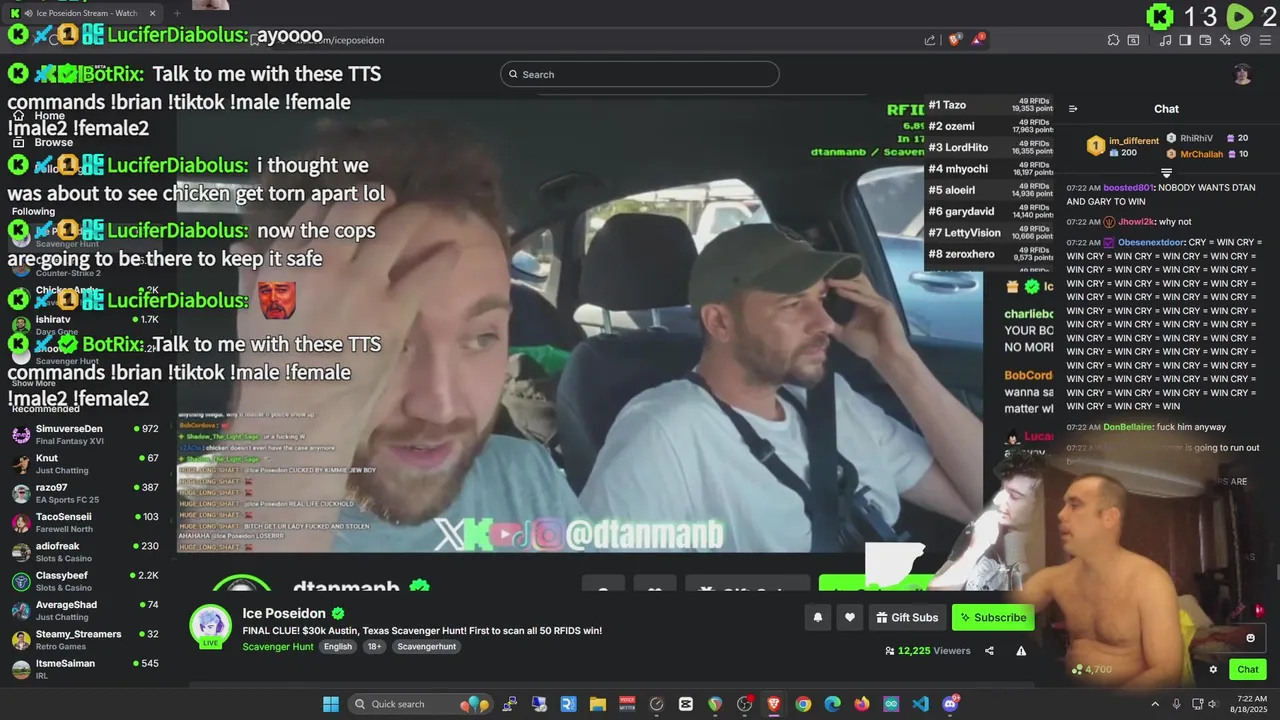The height and width of the screenshot is (720, 1280).
Task: Open the emote picker smiley icon
Action: [x=1250, y=638]
